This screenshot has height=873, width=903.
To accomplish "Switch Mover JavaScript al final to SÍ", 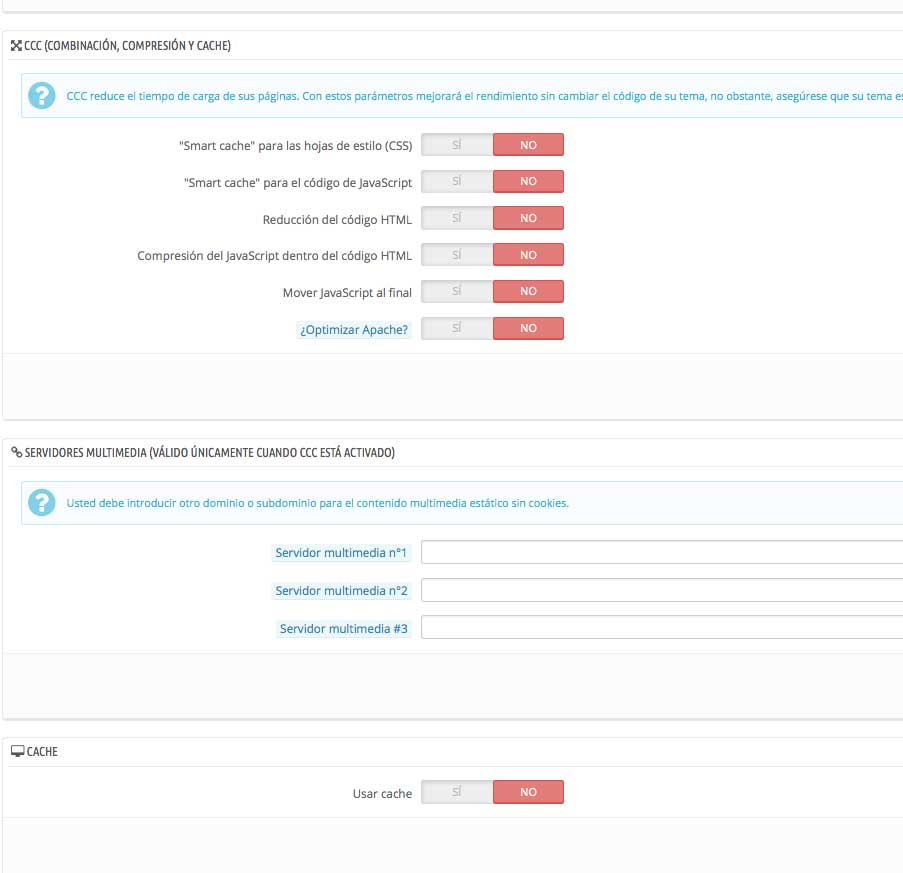I will point(457,291).
